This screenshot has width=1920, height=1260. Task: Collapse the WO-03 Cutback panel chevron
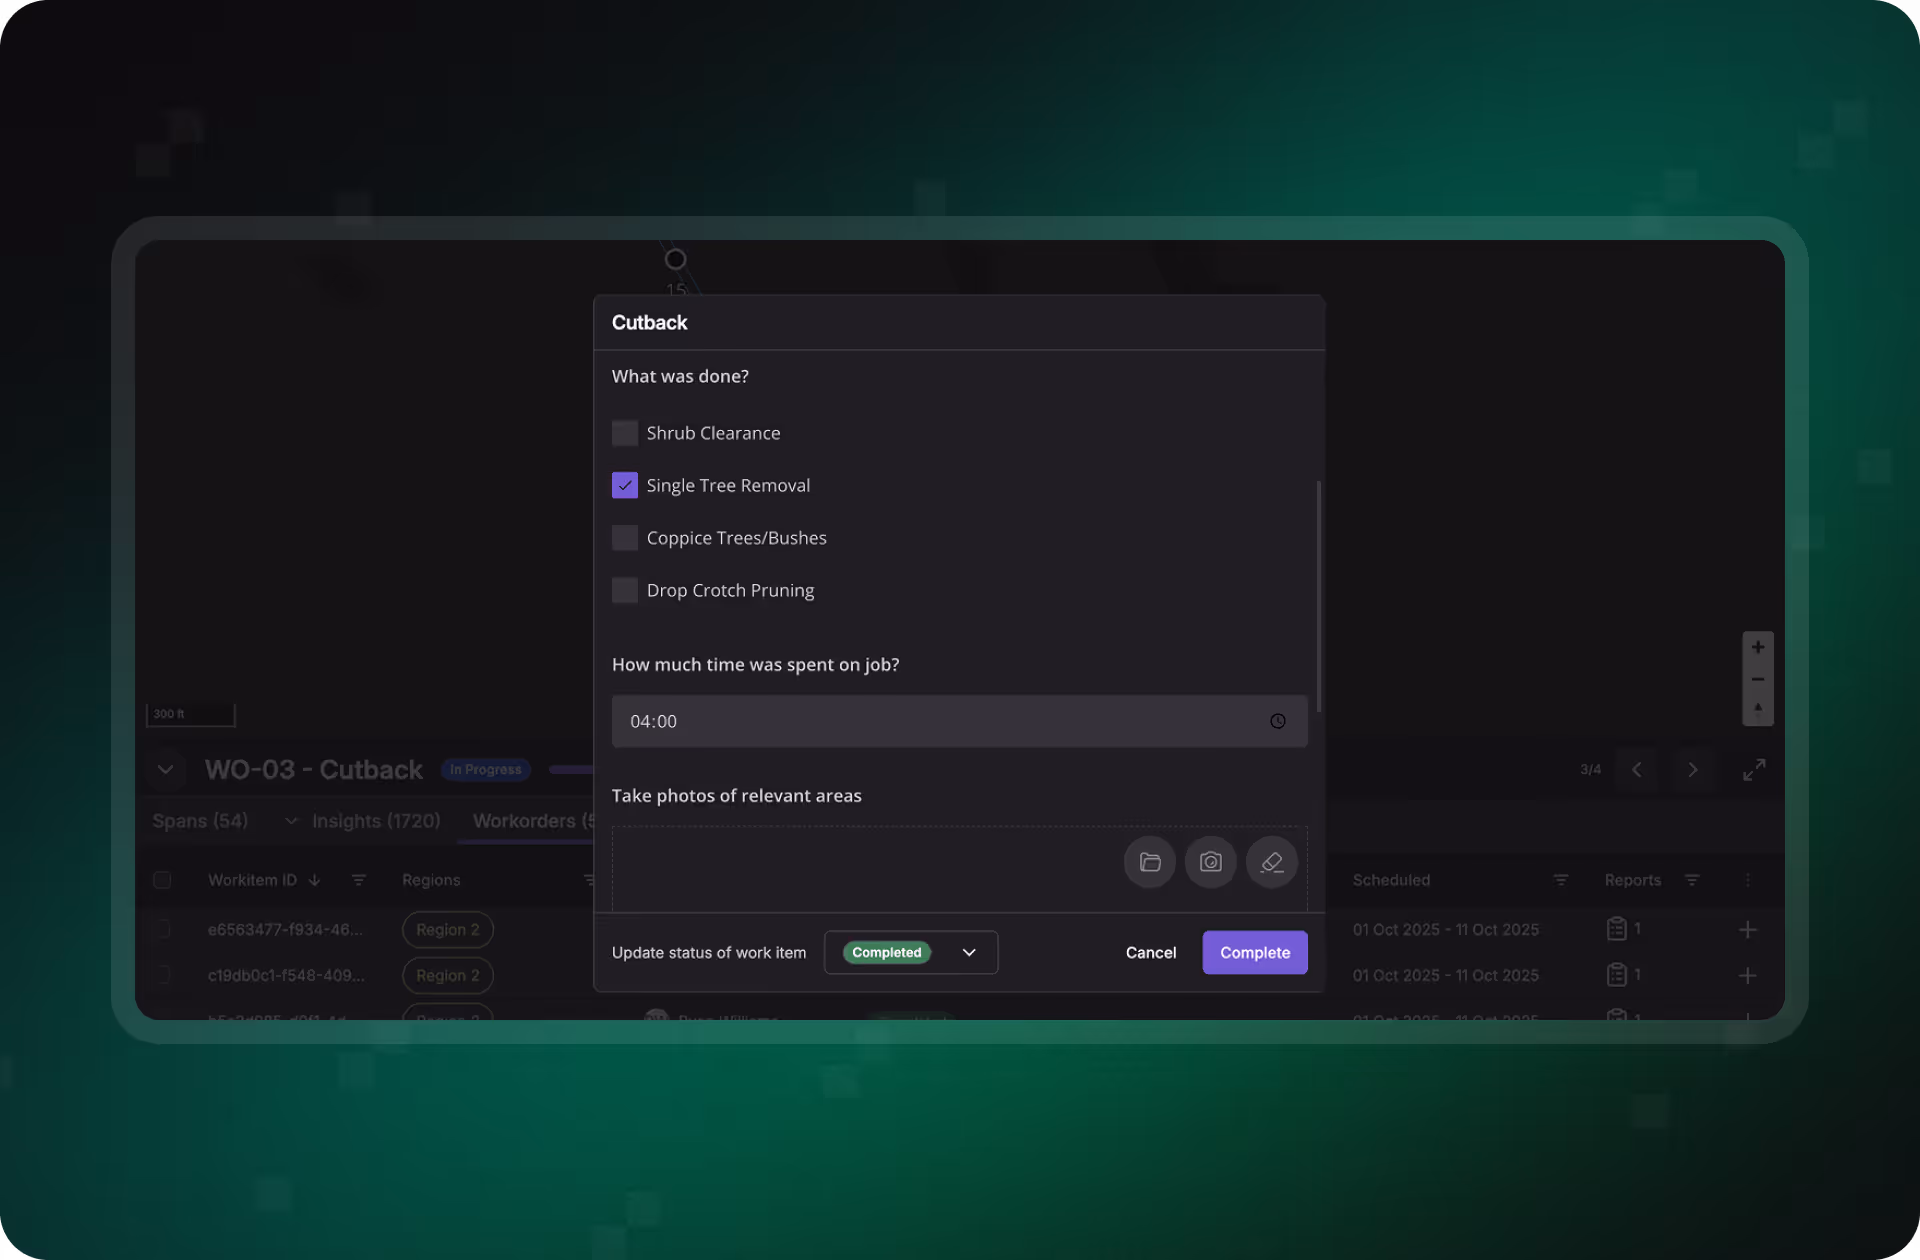tap(165, 769)
